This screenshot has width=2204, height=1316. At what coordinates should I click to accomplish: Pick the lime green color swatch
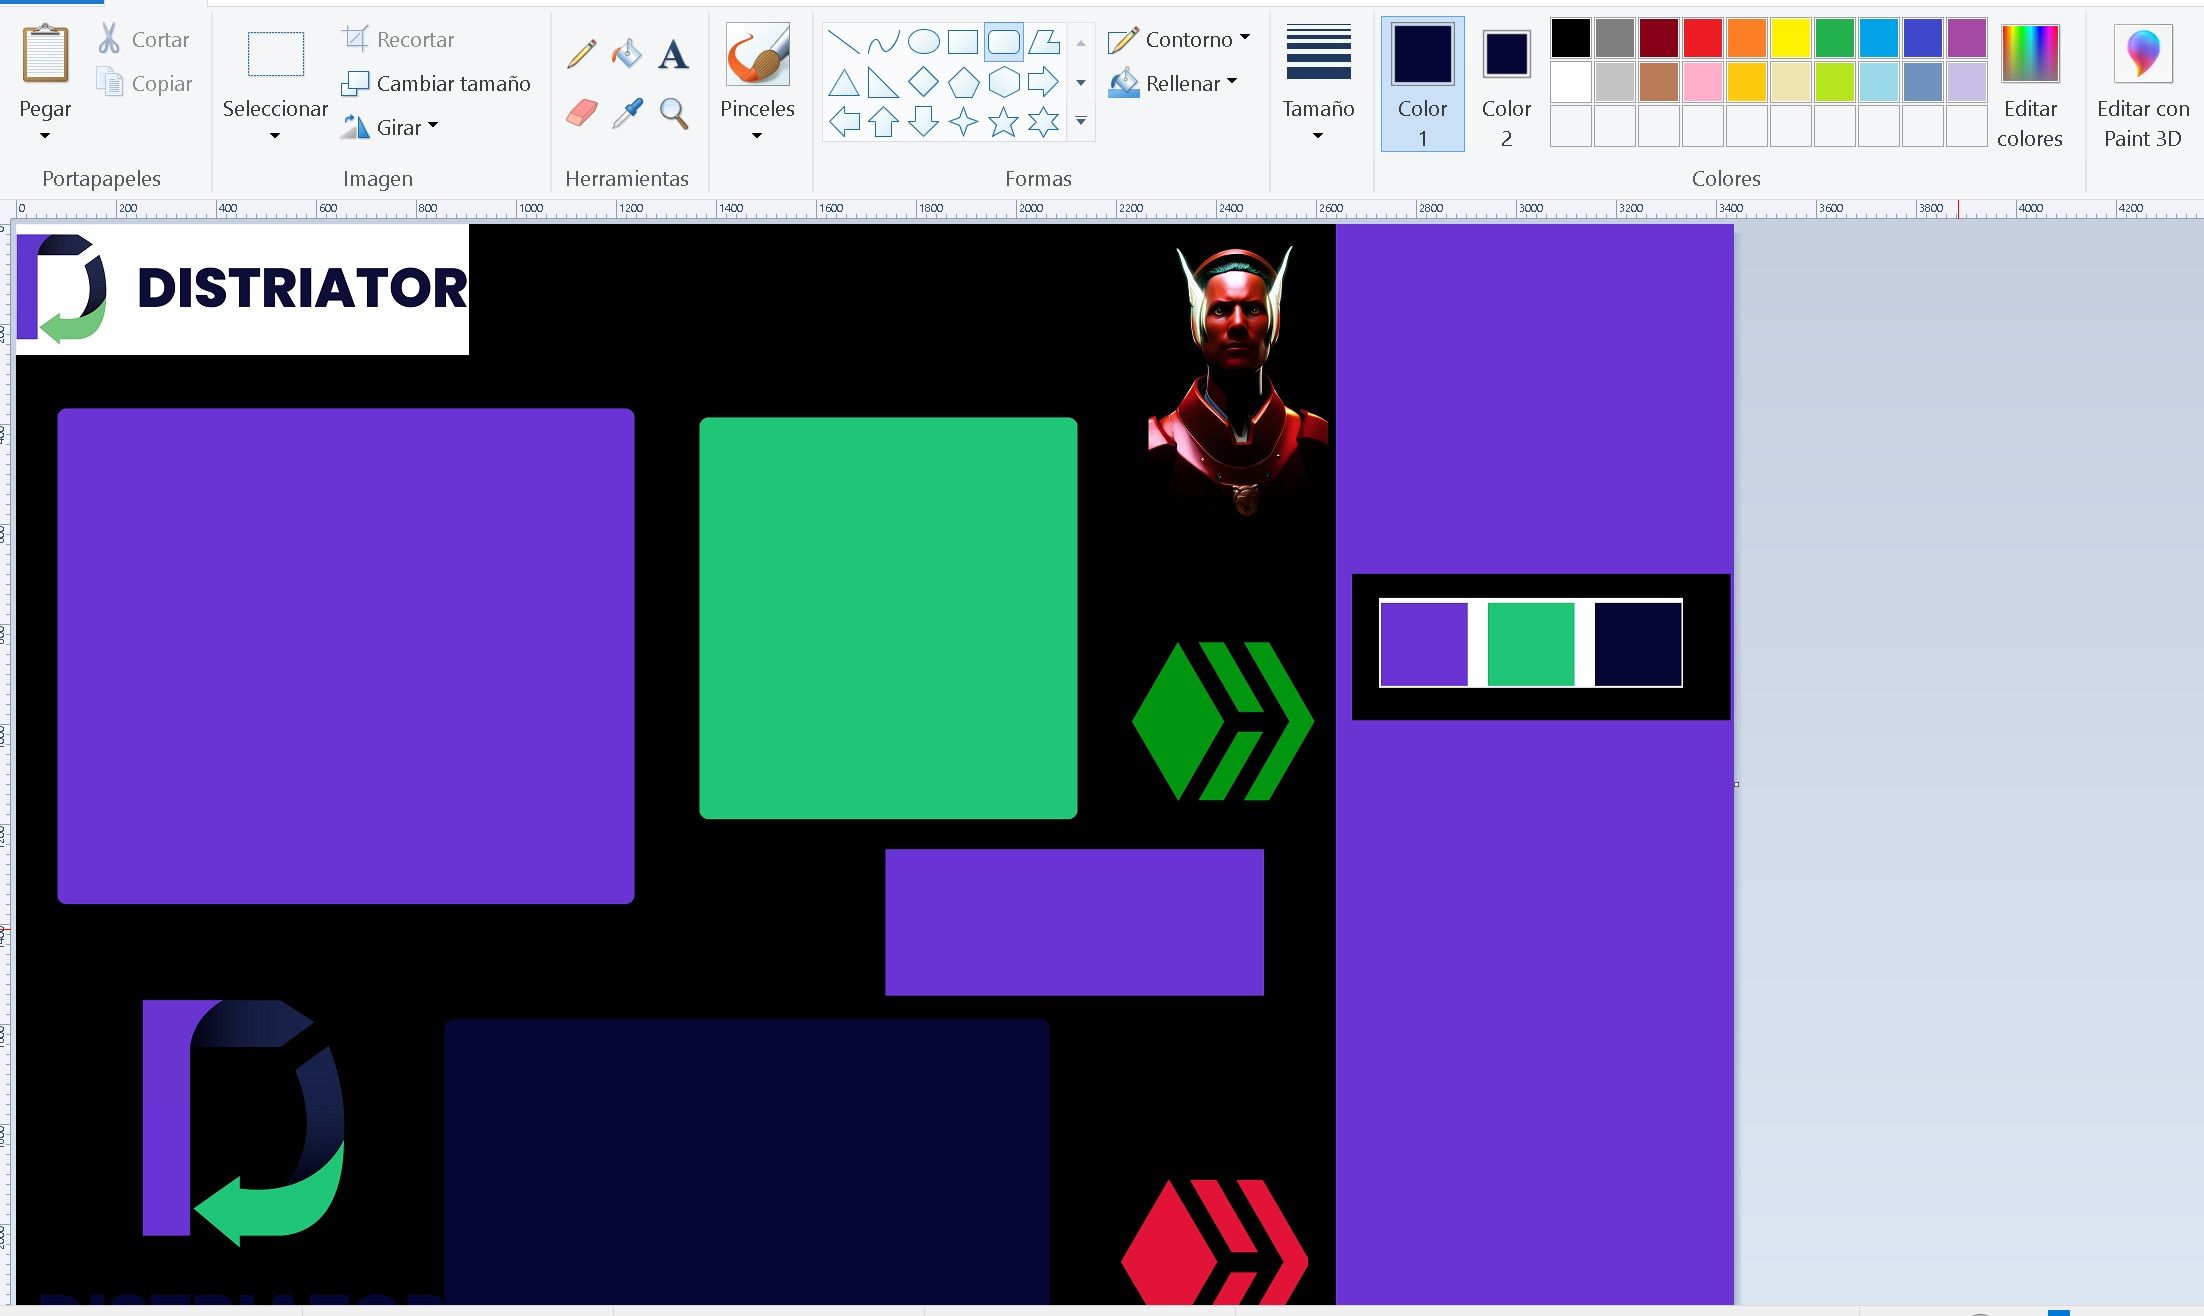coord(1834,82)
